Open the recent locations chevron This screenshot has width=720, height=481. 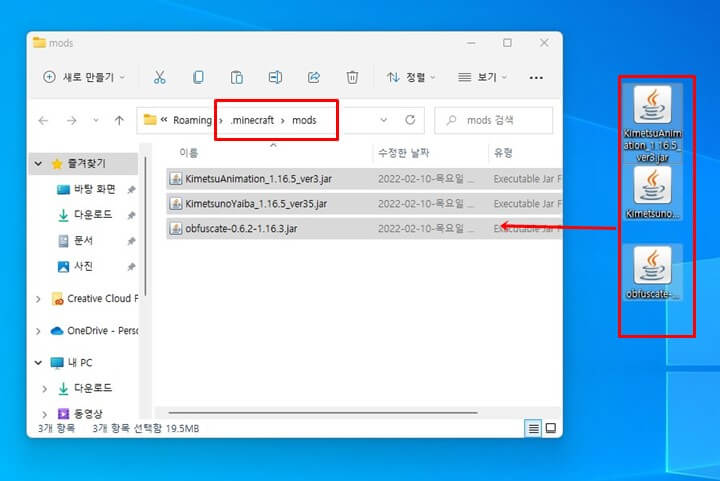point(96,120)
